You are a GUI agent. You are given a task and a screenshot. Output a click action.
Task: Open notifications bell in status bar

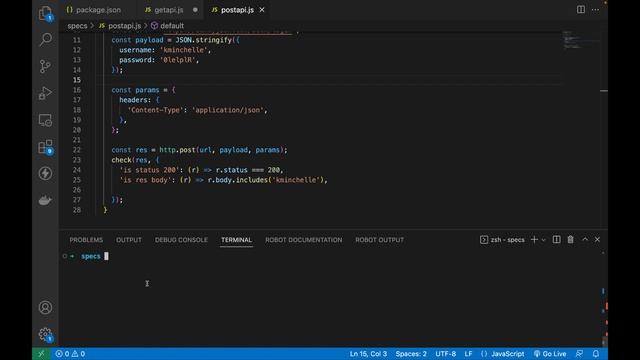[596, 354]
